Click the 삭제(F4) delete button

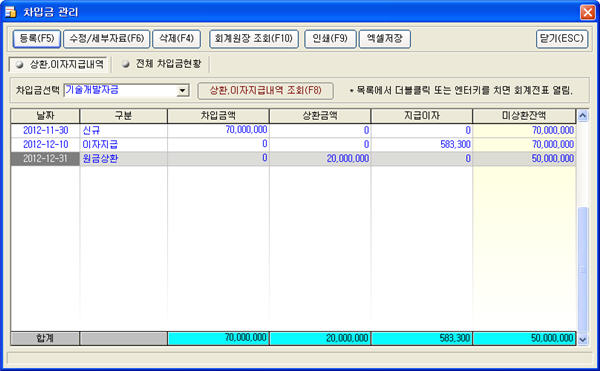[x=176, y=39]
